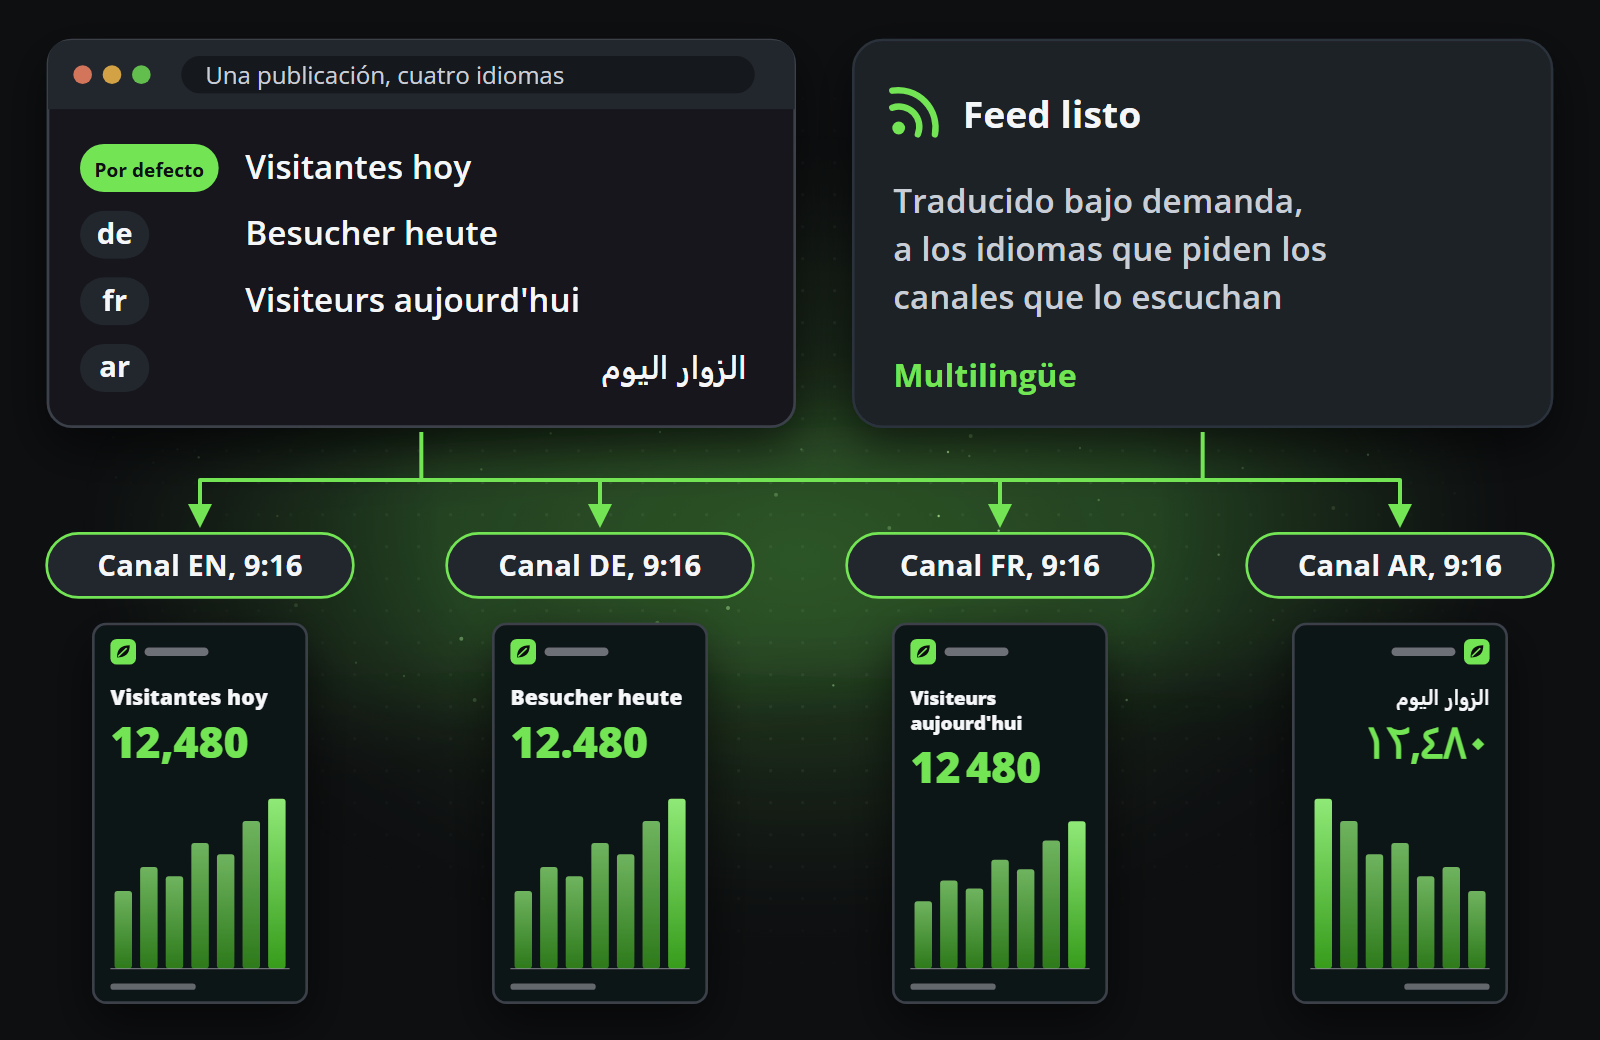Select the de language badge
Image resolution: width=1600 pixels, height=1040 pixels.
click(x=114, y=234)
